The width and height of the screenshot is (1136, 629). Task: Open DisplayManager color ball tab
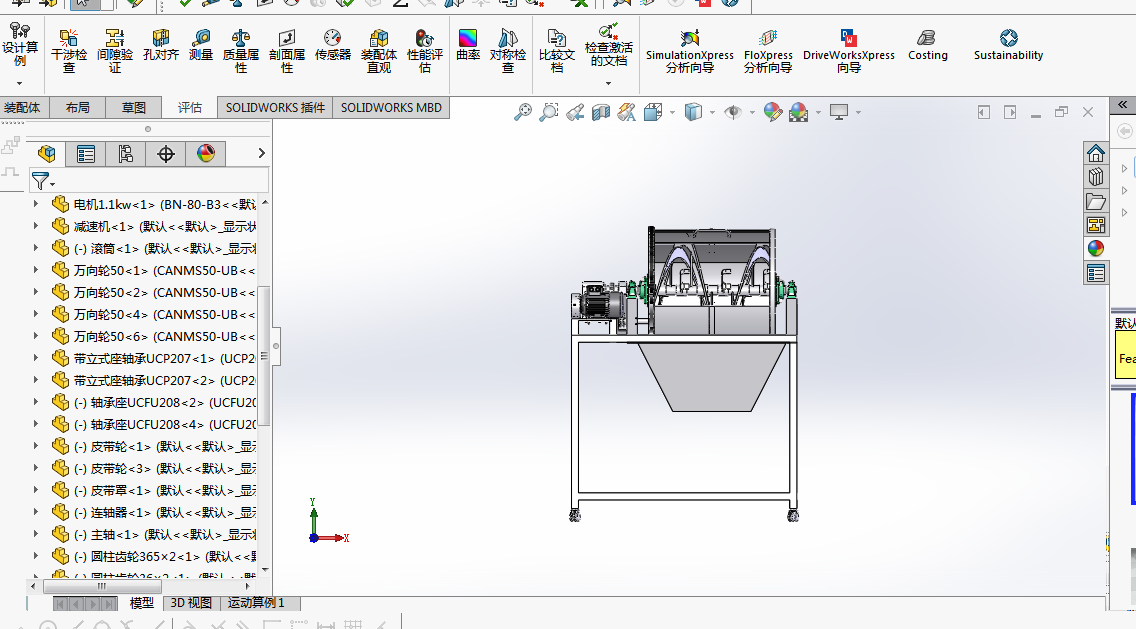pos(206,154)
